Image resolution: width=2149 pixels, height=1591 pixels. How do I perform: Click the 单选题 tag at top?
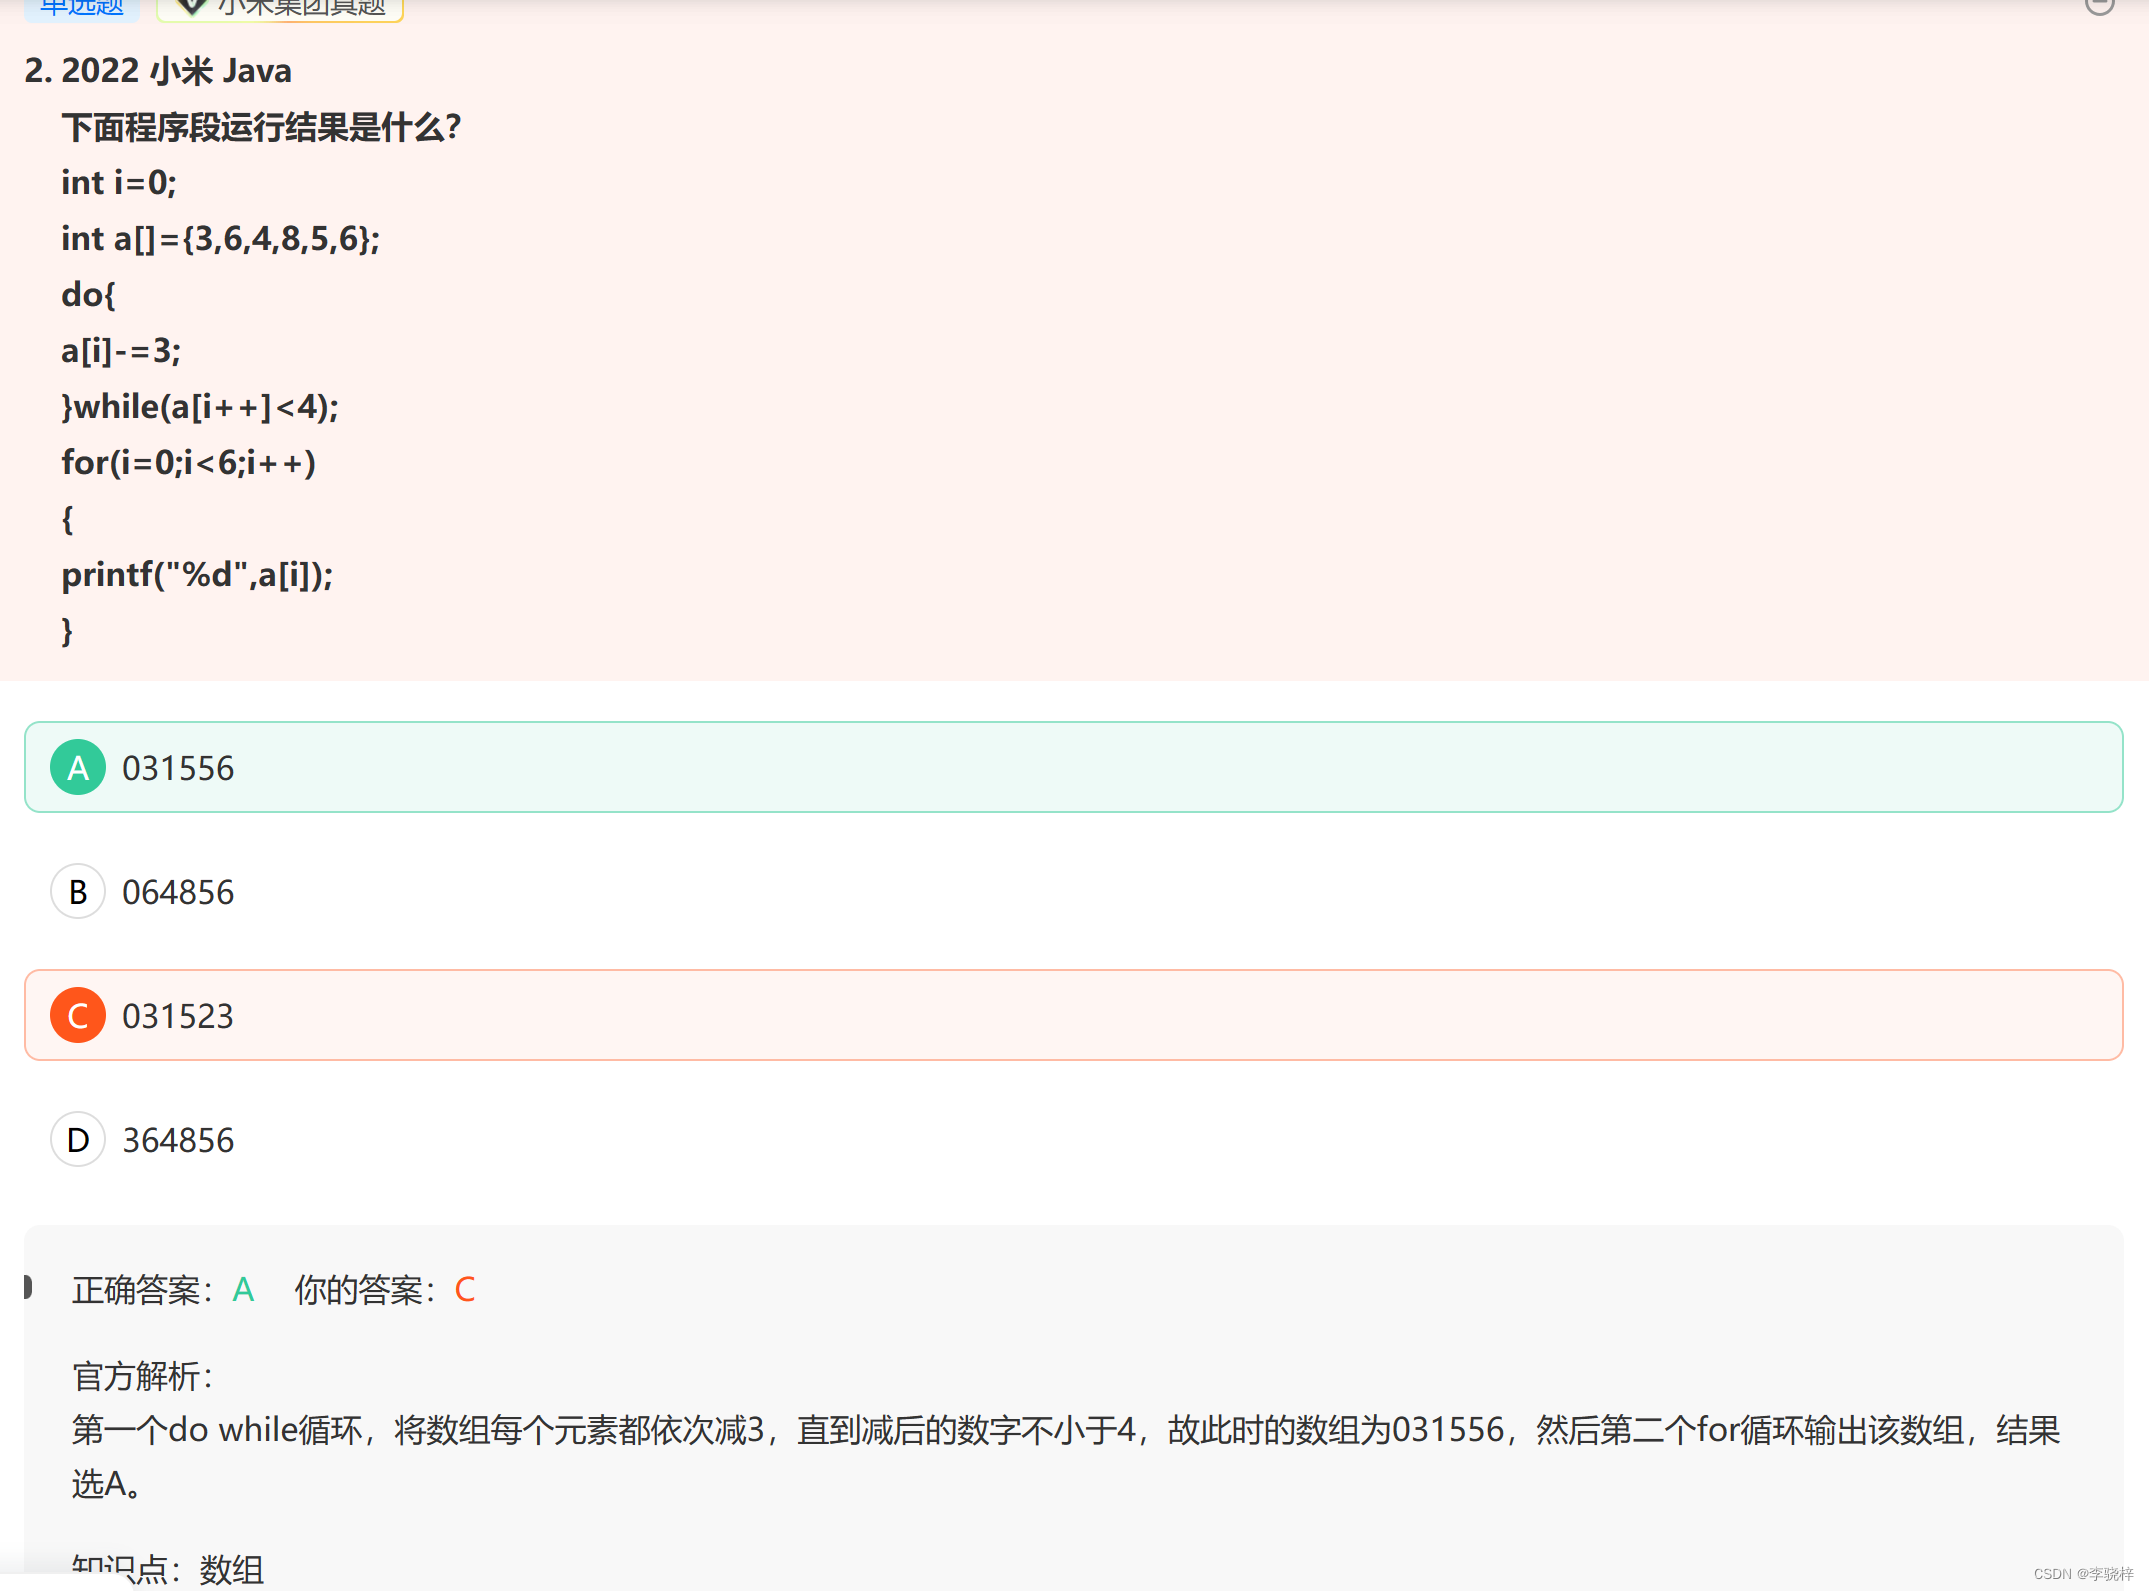click(82, 8)
